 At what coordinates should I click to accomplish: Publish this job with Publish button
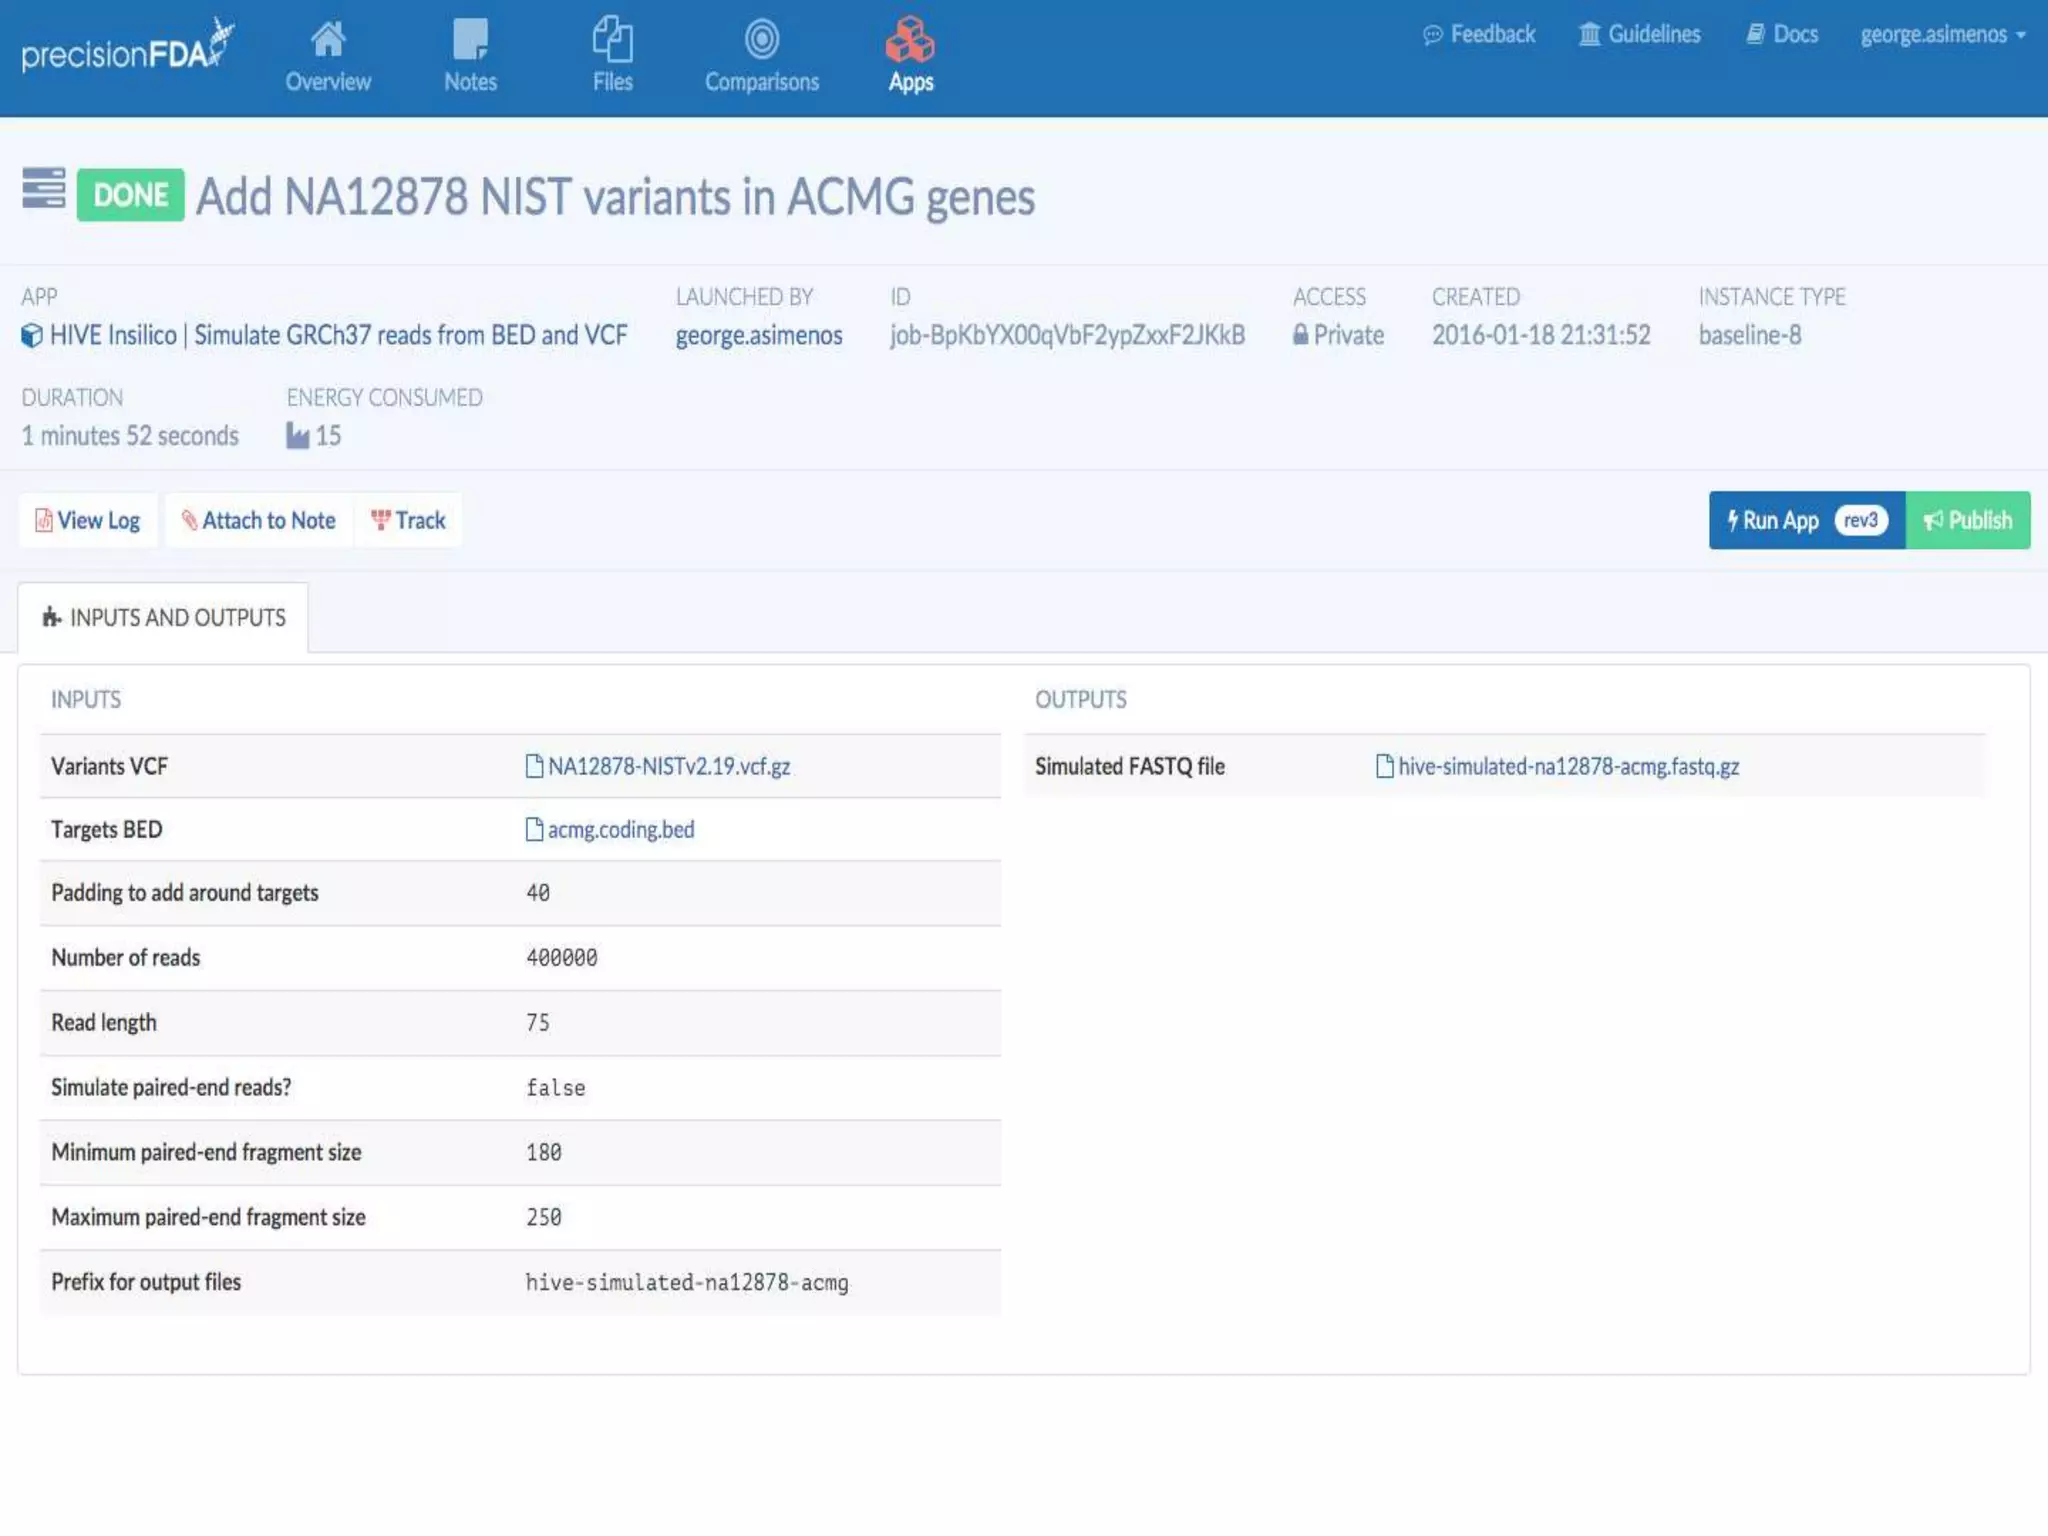tap(1967, 521)
